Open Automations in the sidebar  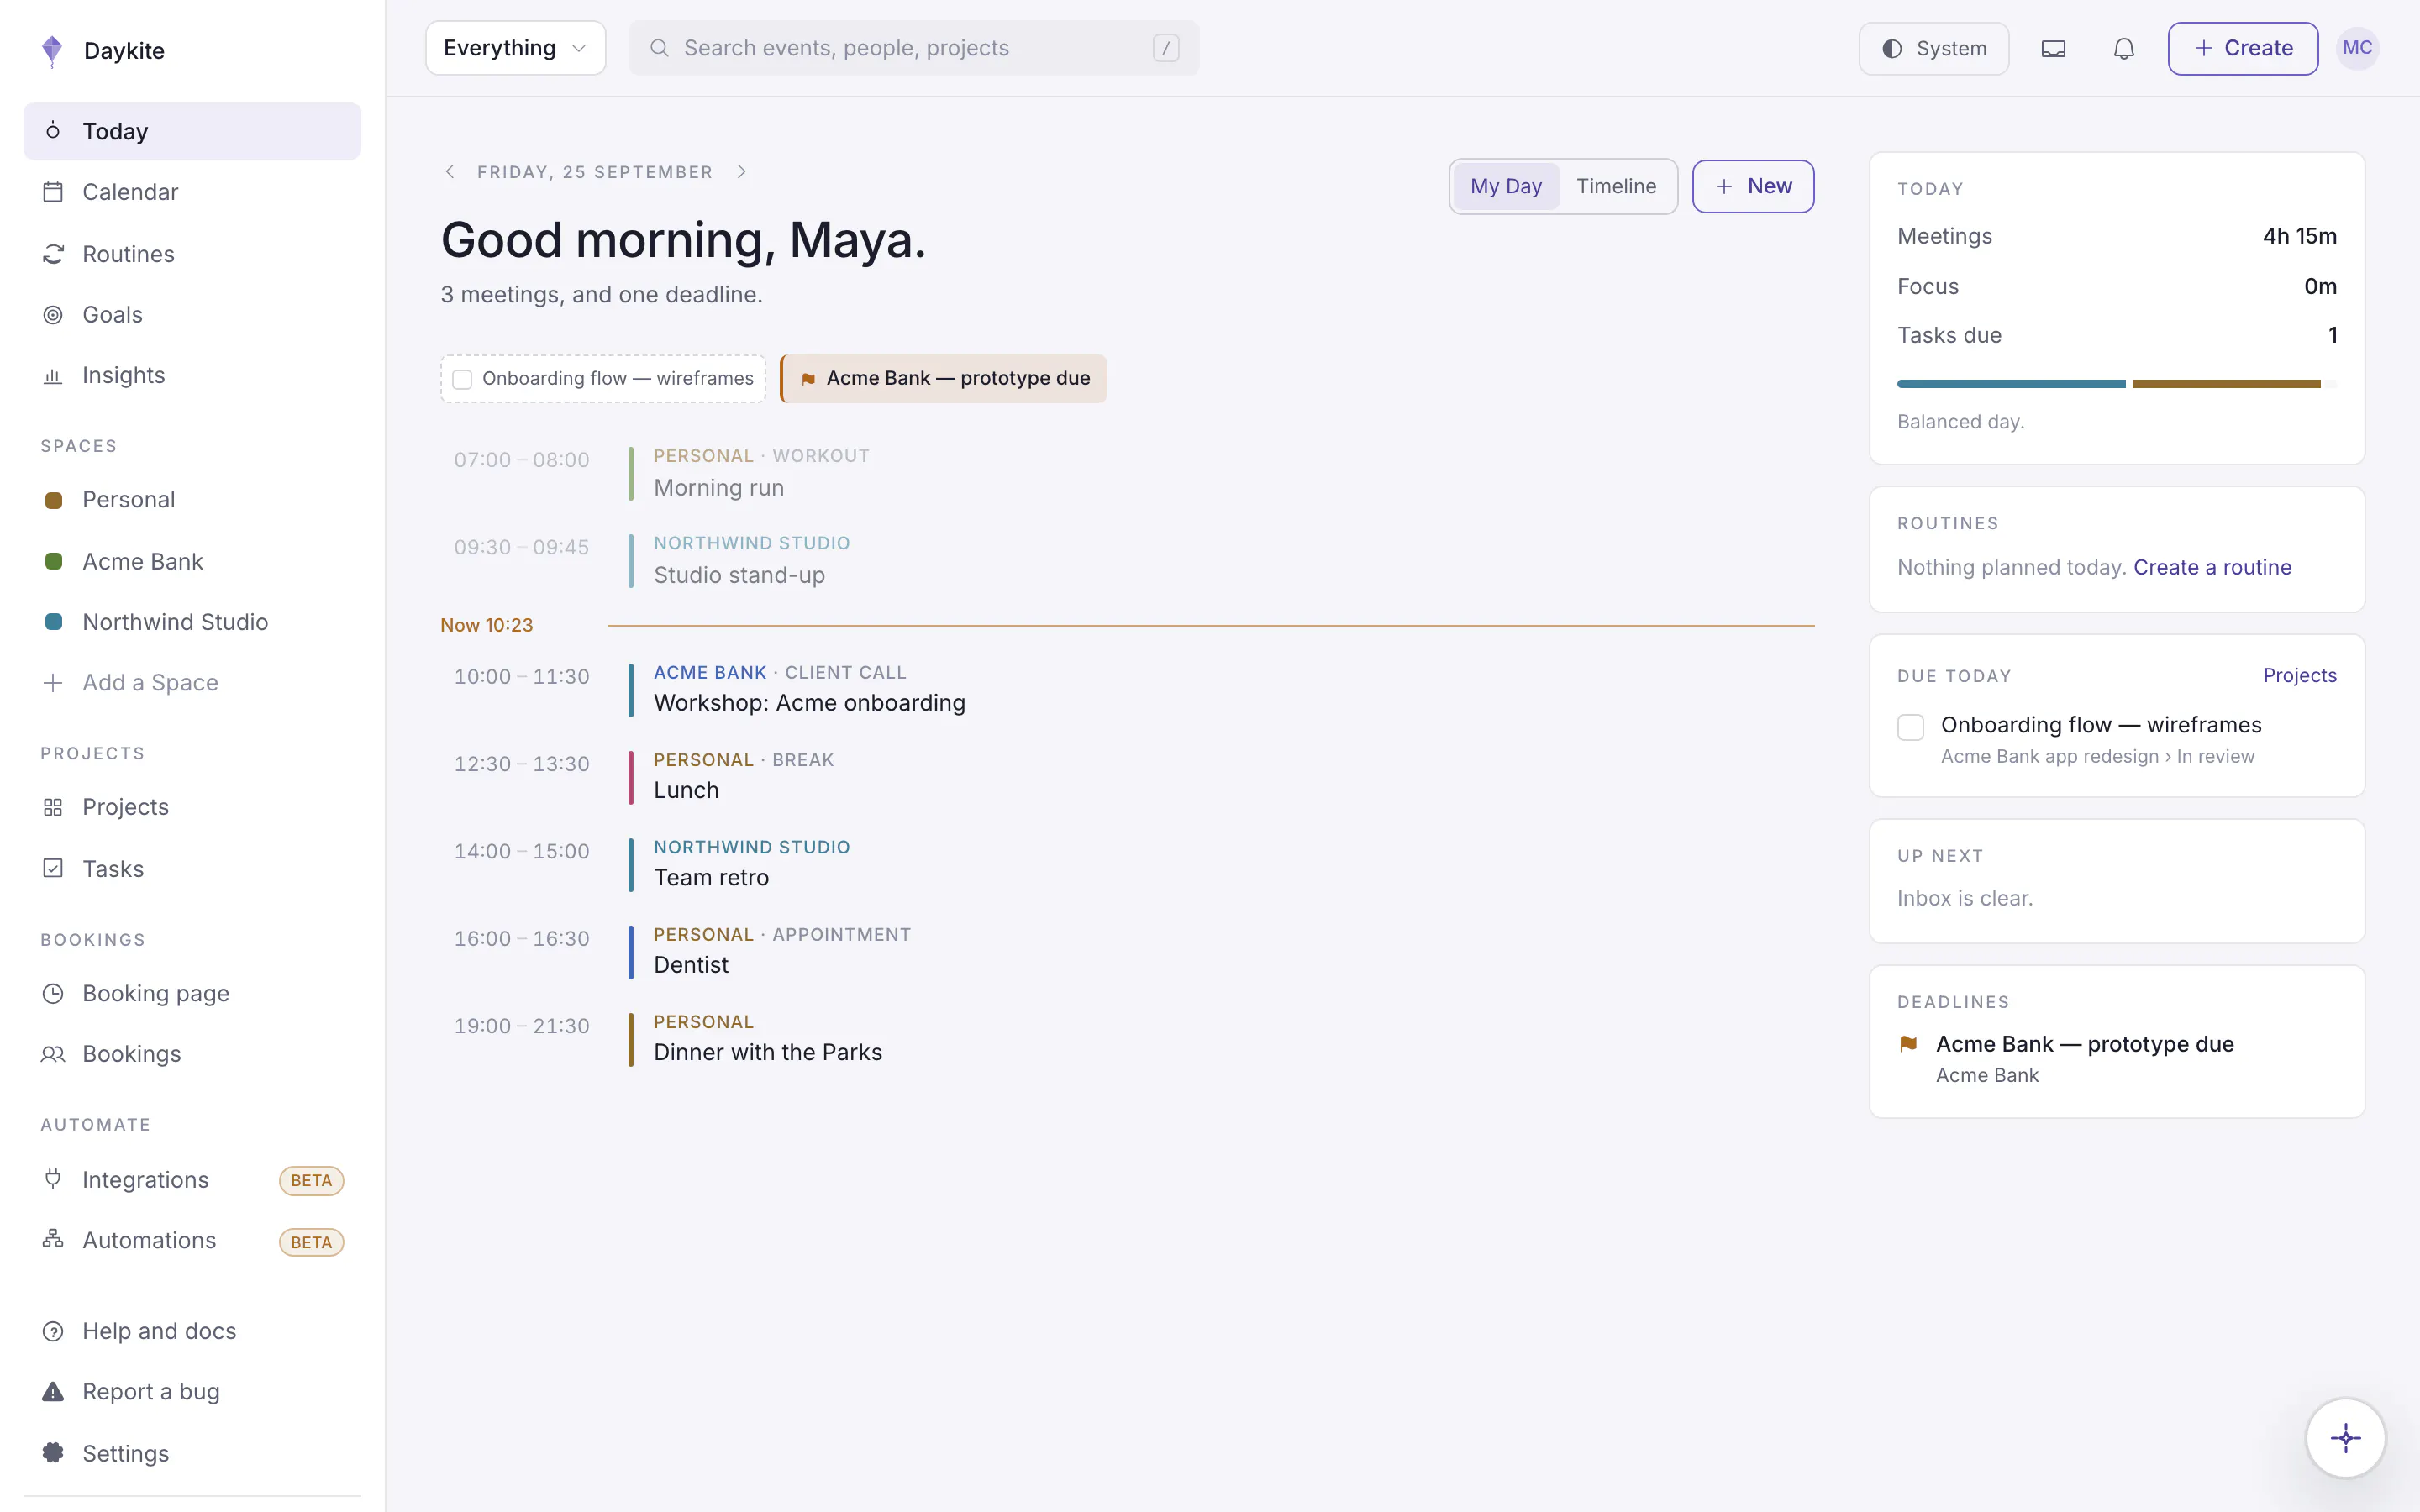pyautogui.click(x=192, y=1241)
